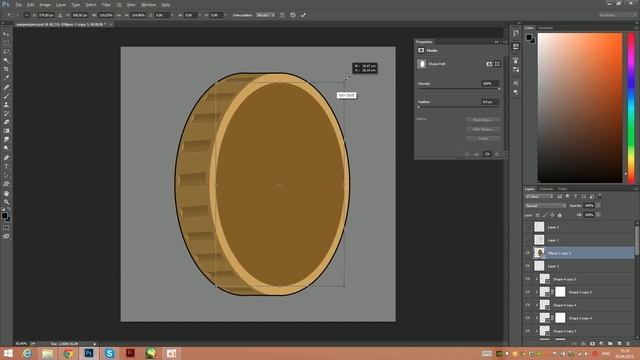The image size is (640, 360).
Task: Hide the Shape 4 copy 4 layer
Action: point(527,305)
